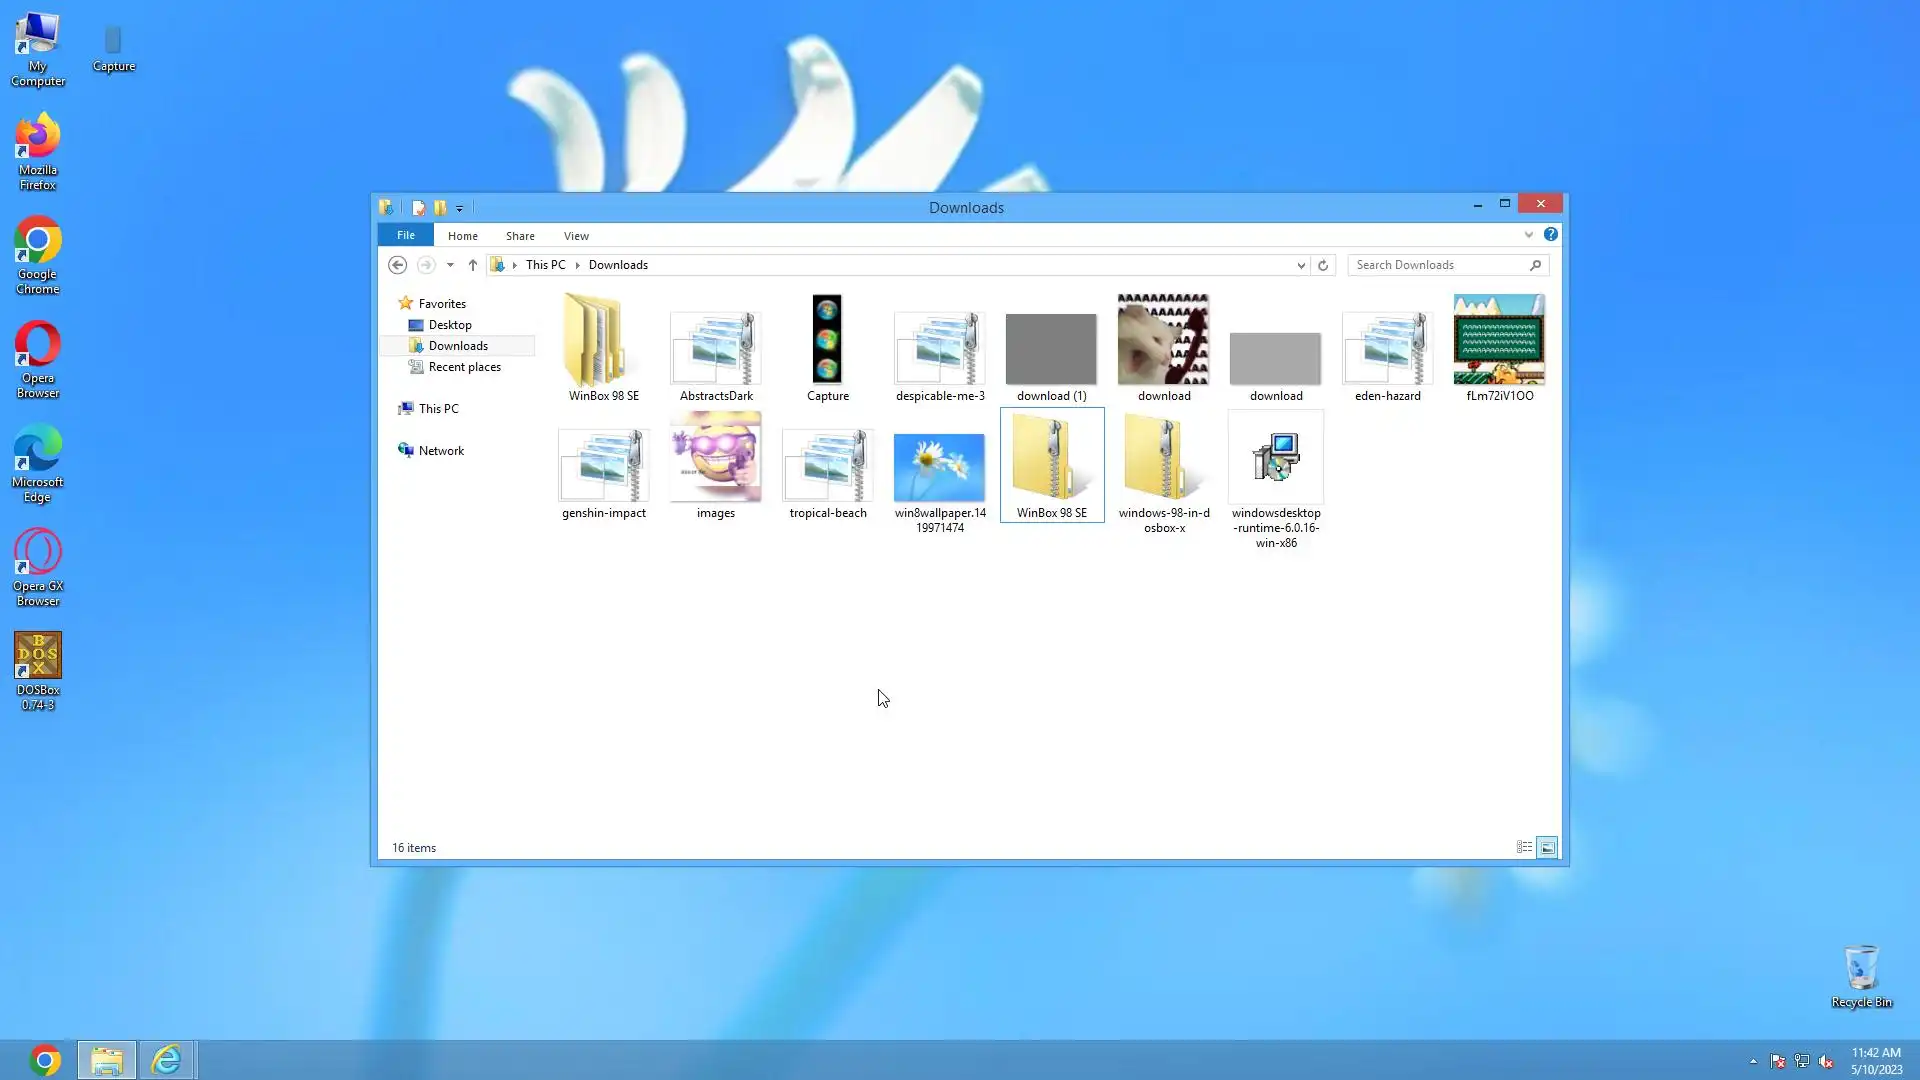Click the Back navigation arrow
Image resolution: width=1920 pixels, height=1080 pixels.
pos(397,265)
